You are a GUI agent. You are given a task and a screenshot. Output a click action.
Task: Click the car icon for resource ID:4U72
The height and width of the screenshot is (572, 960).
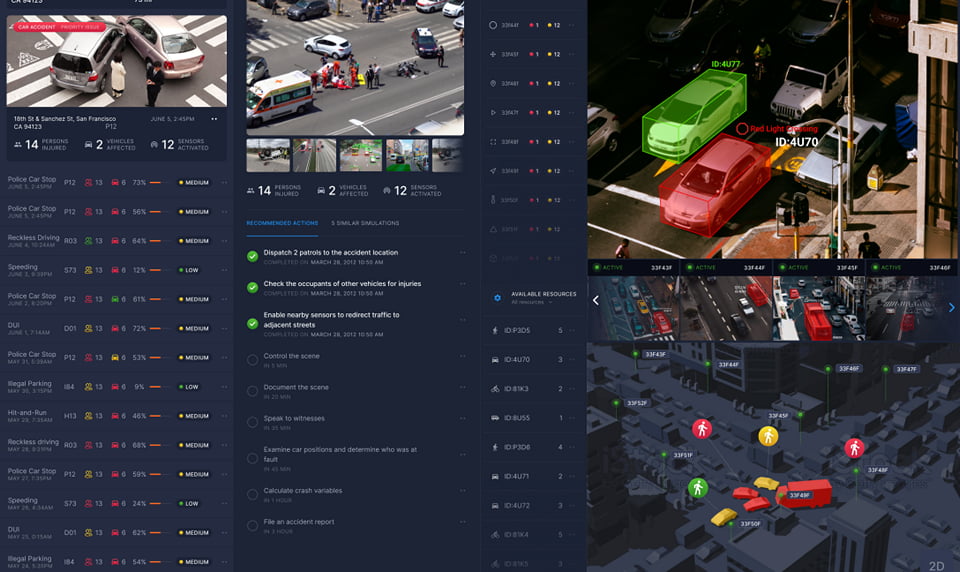(495, 506)
